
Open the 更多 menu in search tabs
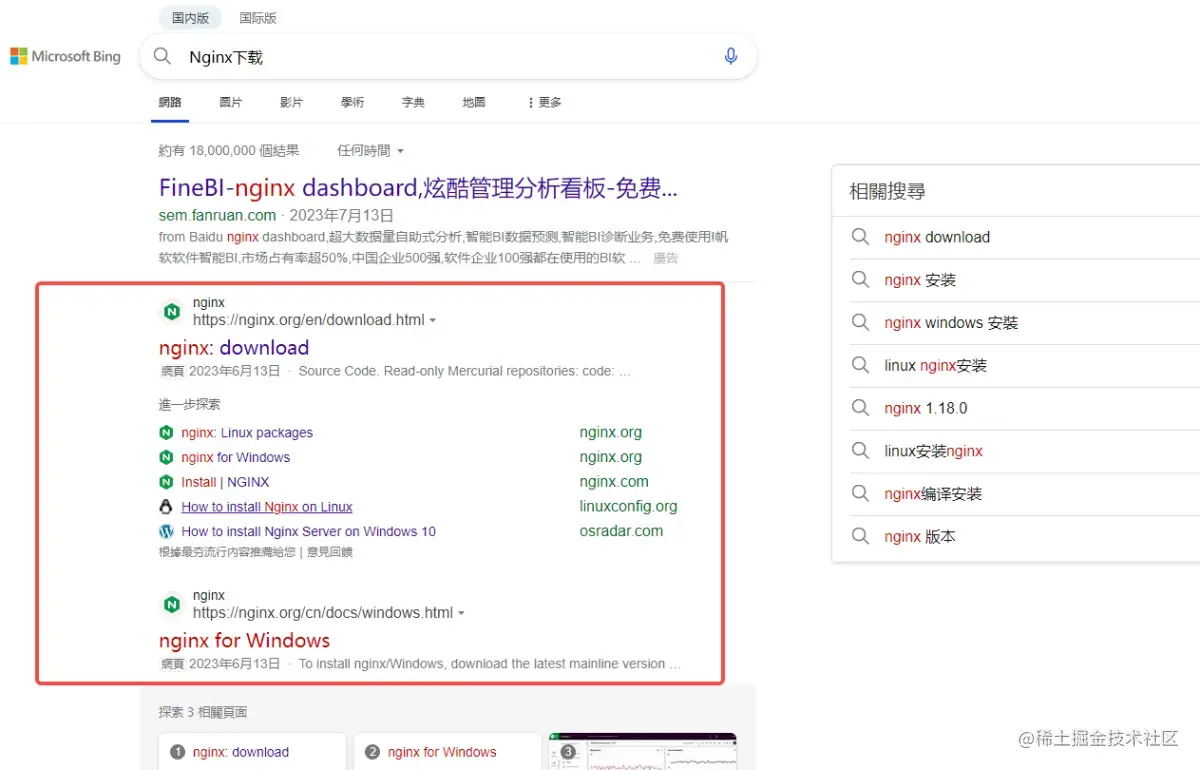click(545, 103)
